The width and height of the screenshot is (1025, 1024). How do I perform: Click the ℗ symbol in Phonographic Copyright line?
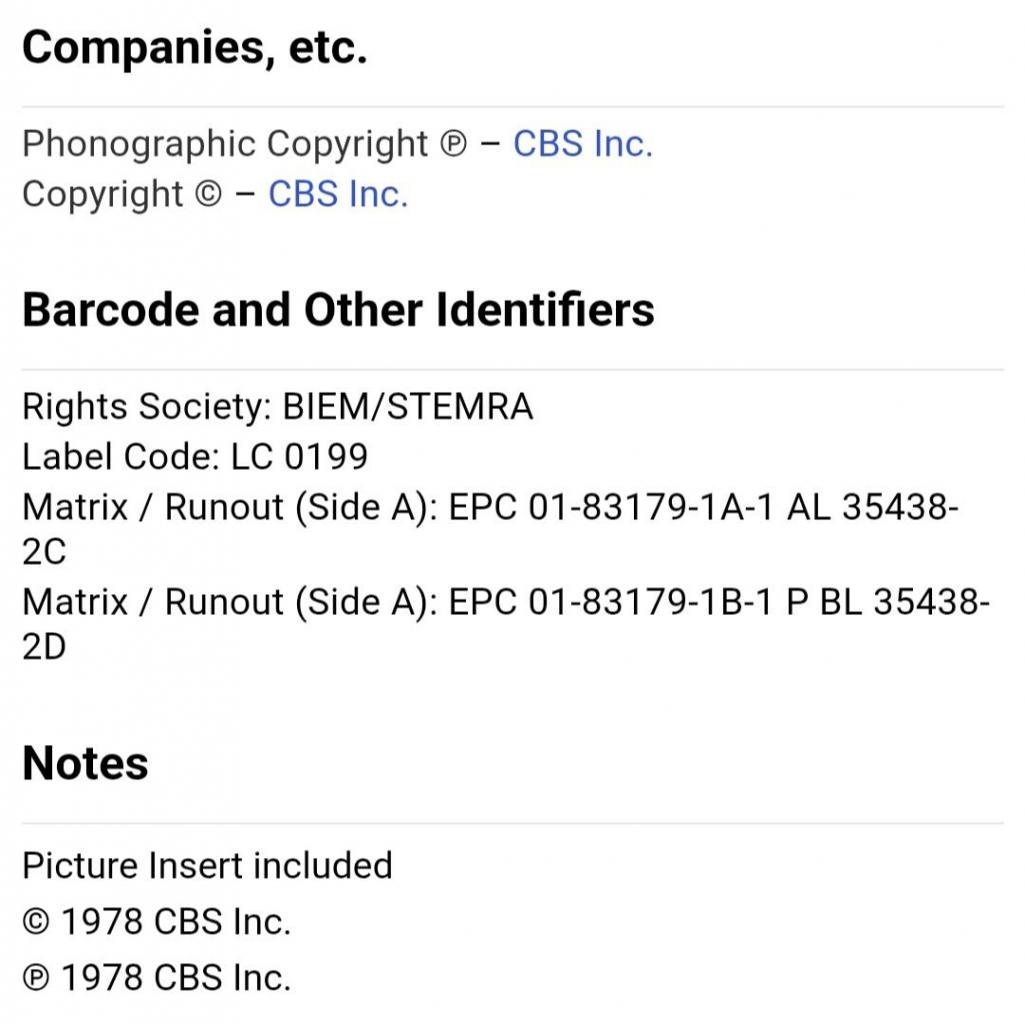pyautogui.click(x=452, y=145)
